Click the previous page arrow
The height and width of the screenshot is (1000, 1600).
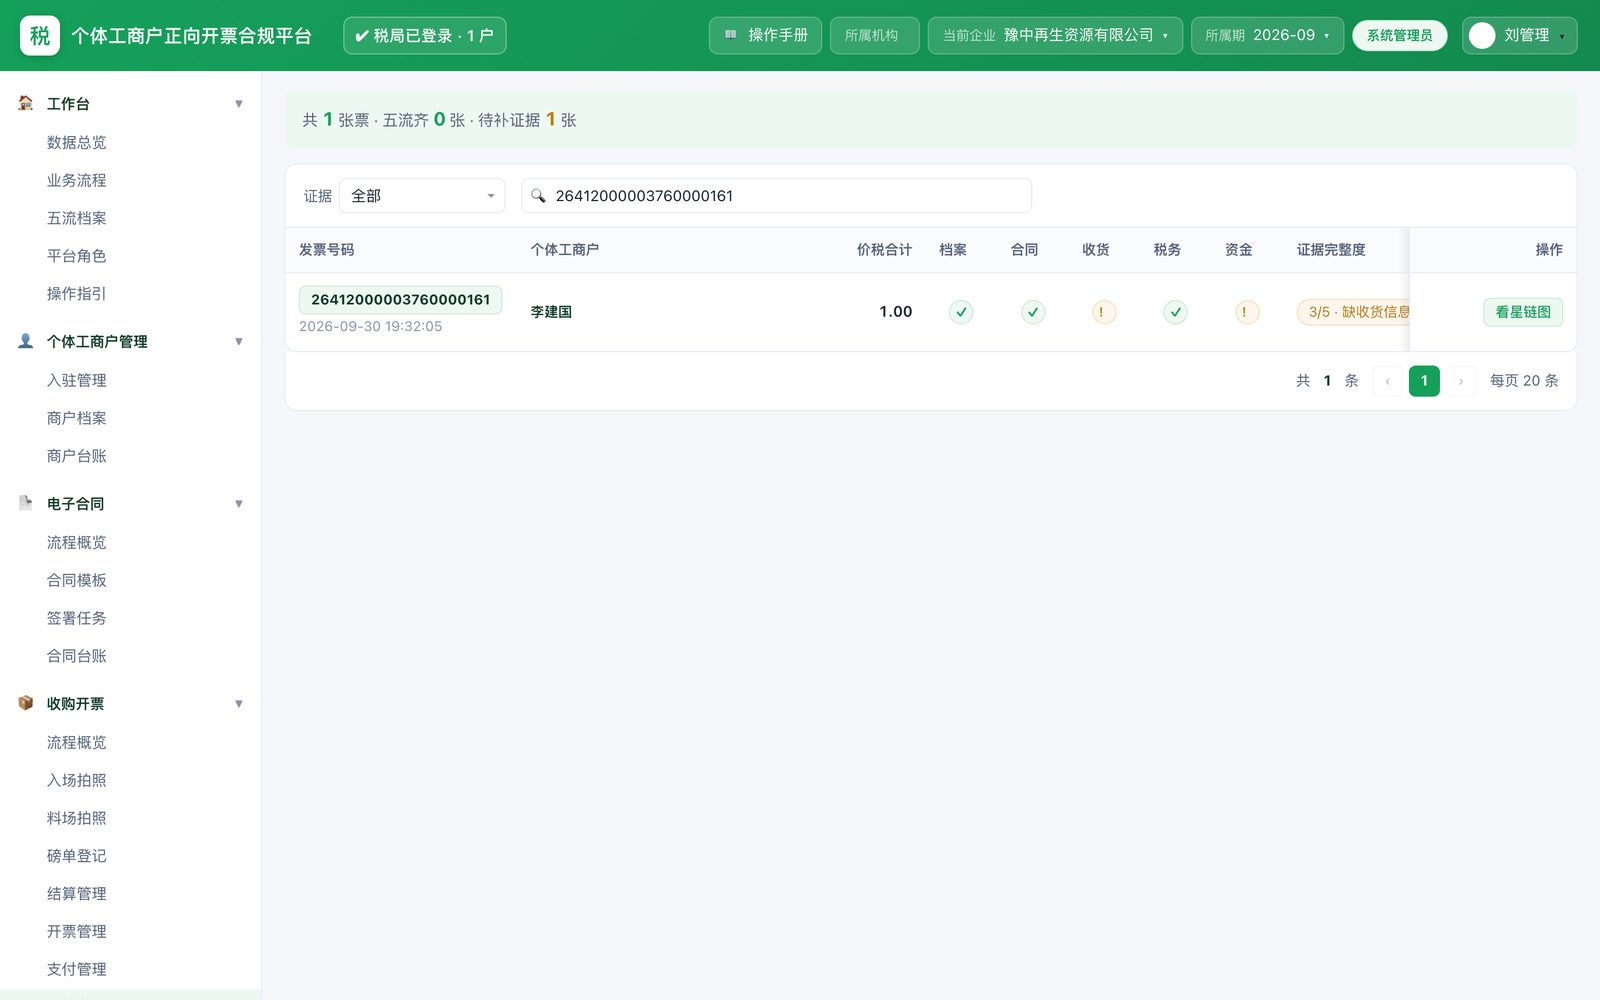click(x=1388, y=381)
